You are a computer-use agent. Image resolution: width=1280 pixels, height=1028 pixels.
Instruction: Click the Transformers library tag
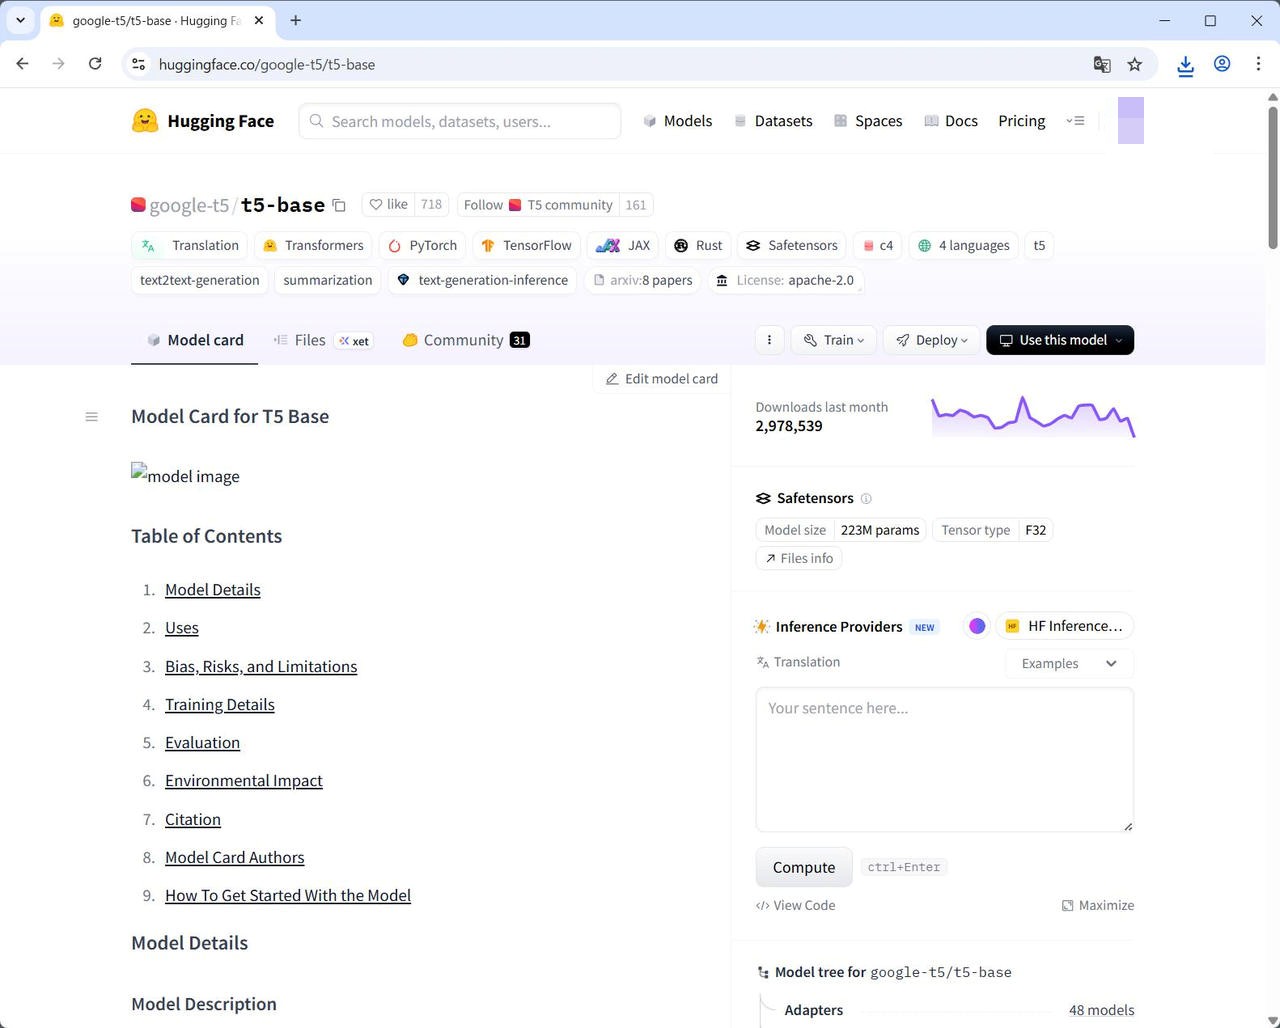pyautogui.click(x=313, y=245)
